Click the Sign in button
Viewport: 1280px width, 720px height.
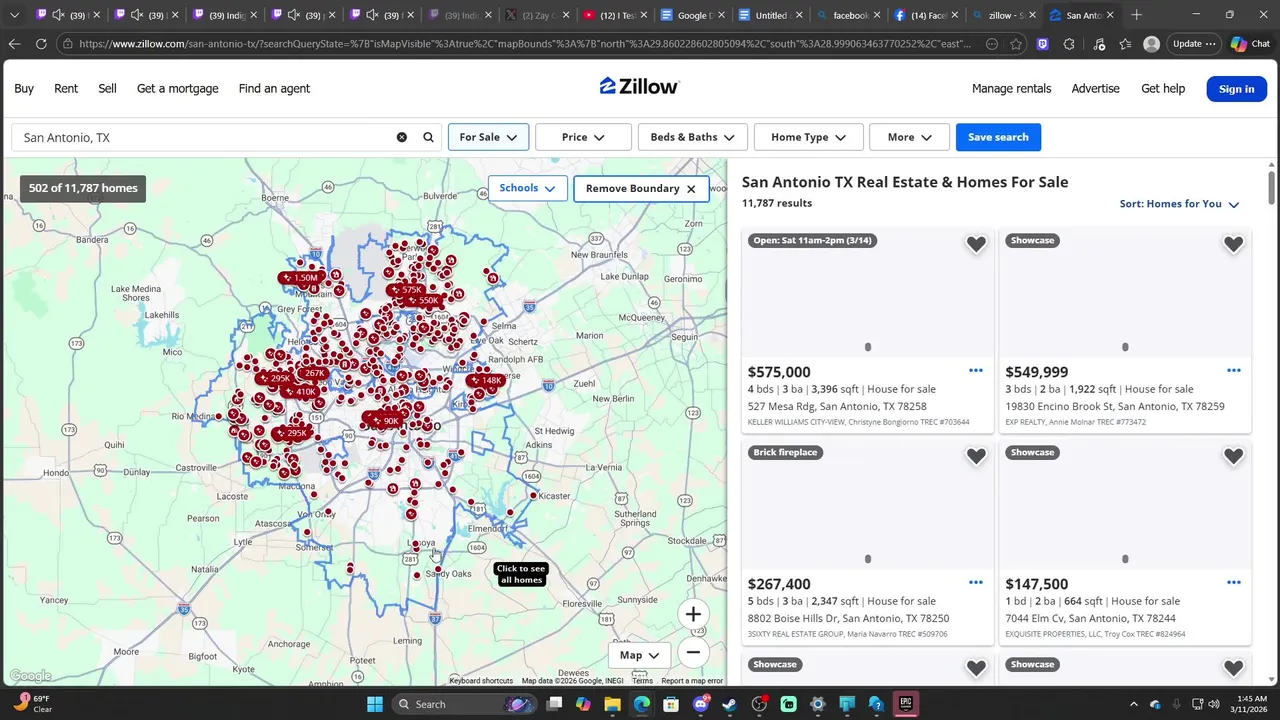coord(1236,89)
